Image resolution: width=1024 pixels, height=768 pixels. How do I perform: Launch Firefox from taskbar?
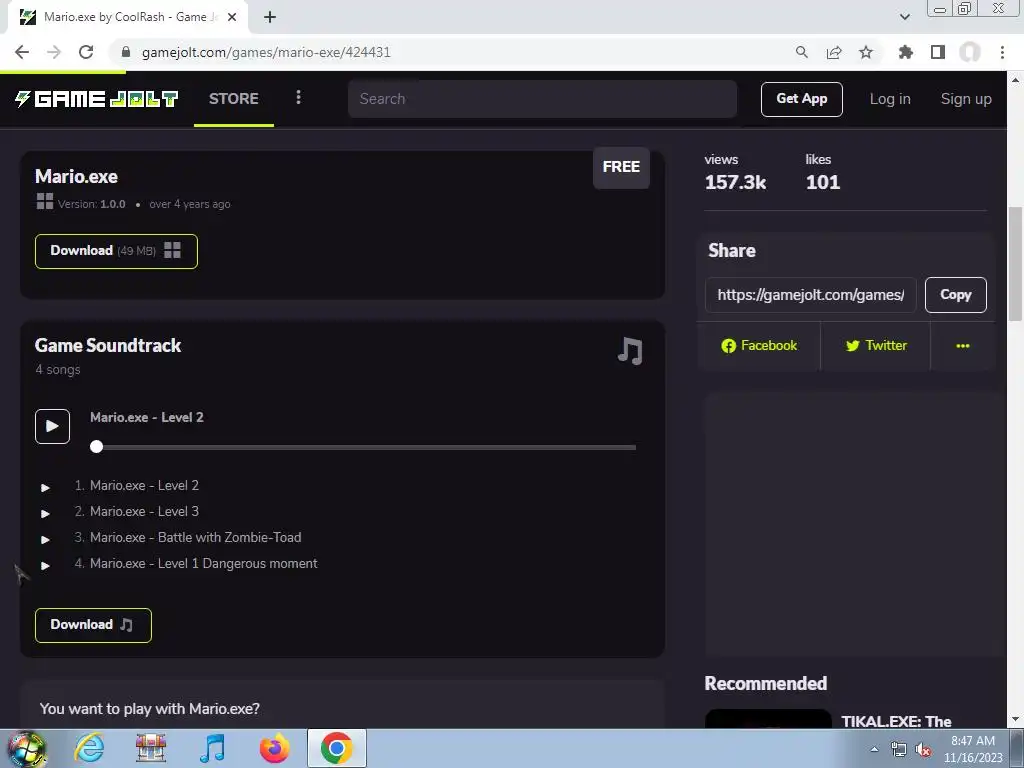(274, 748)
